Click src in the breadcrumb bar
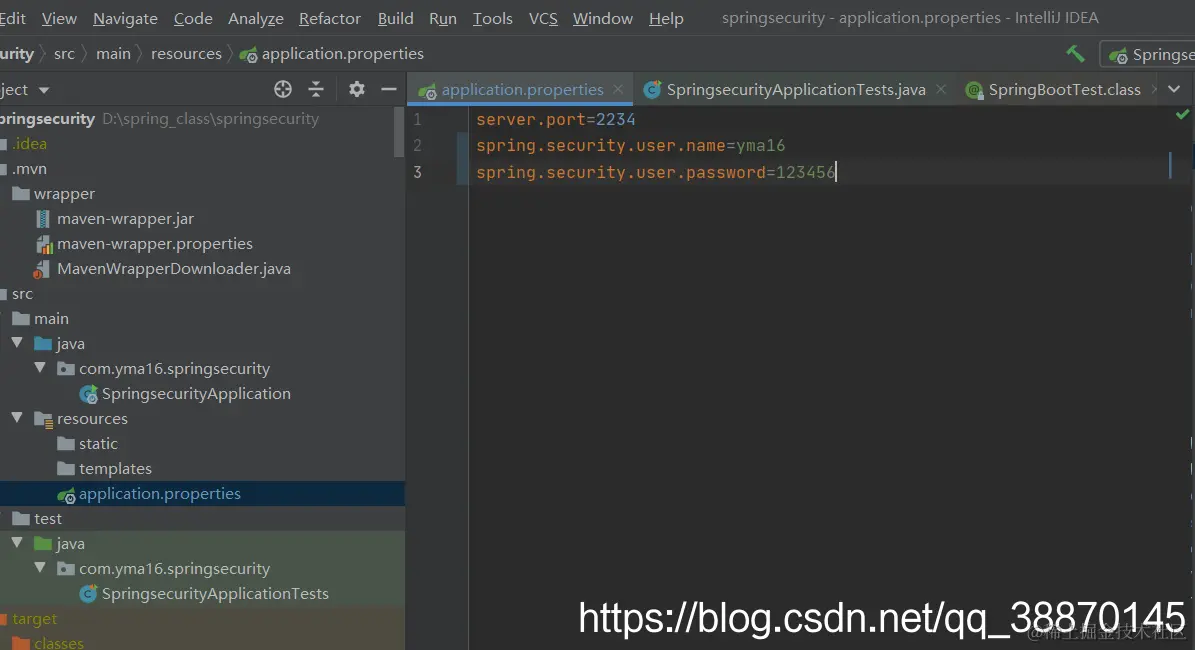The height and width of the screenshot is (650, 1195). pos(64,53)
